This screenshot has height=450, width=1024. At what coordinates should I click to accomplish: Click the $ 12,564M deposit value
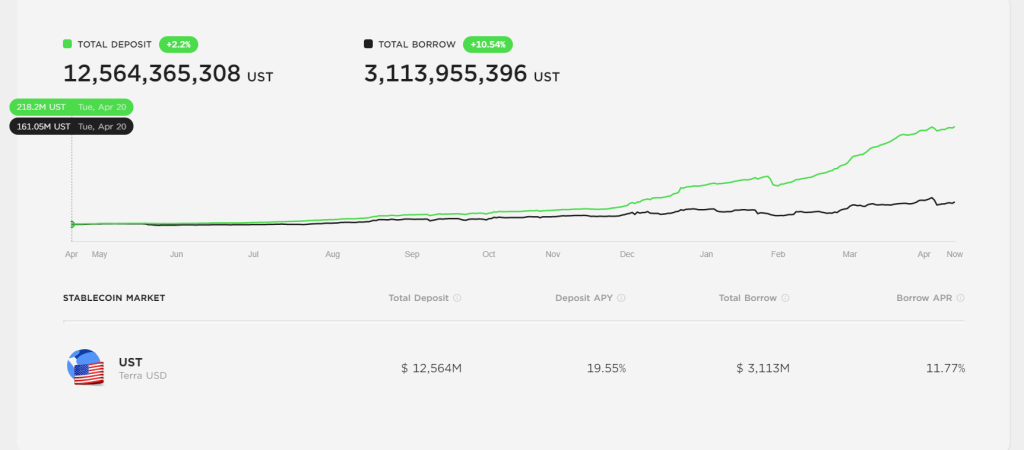pyautogui.click(x=432, y=368)
